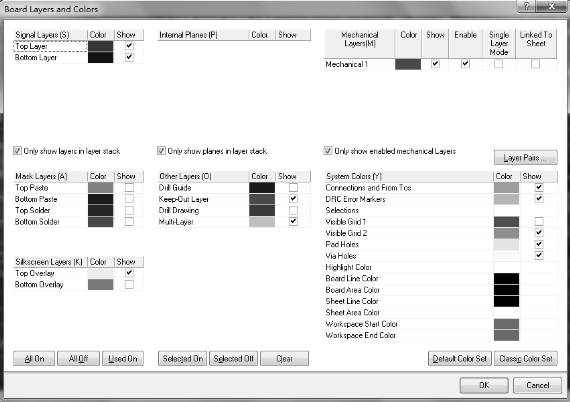Select the Mechanical 1 layer row
The image size is (570, 402).
(x=440, y=64)
